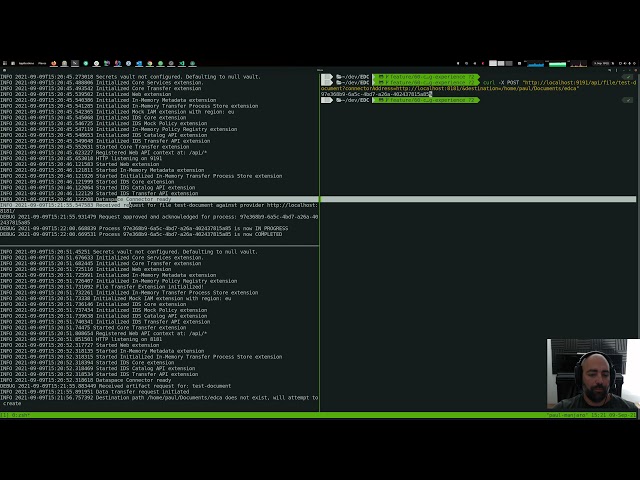Click 'Received artifact request for: test-document' line

116,386
